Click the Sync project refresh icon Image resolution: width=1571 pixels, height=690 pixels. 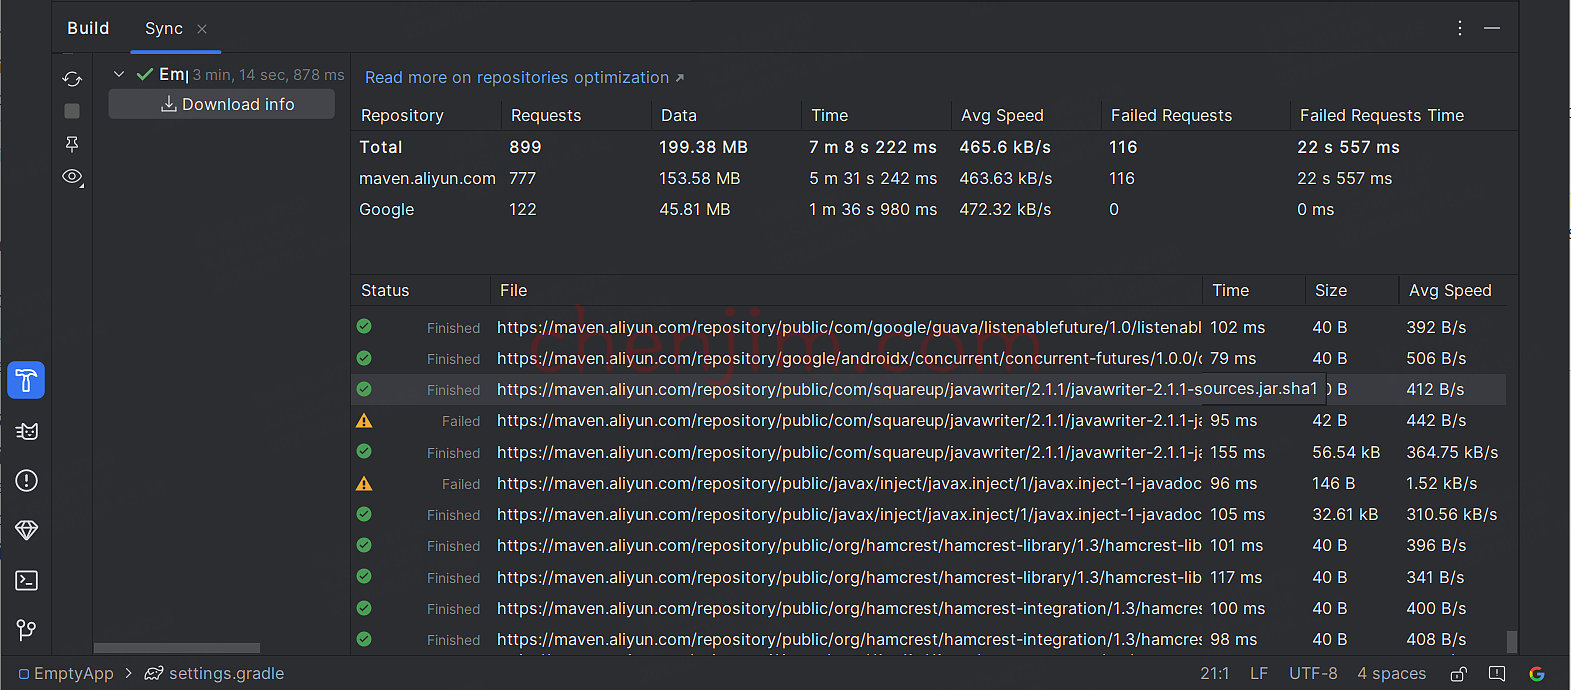72,79
